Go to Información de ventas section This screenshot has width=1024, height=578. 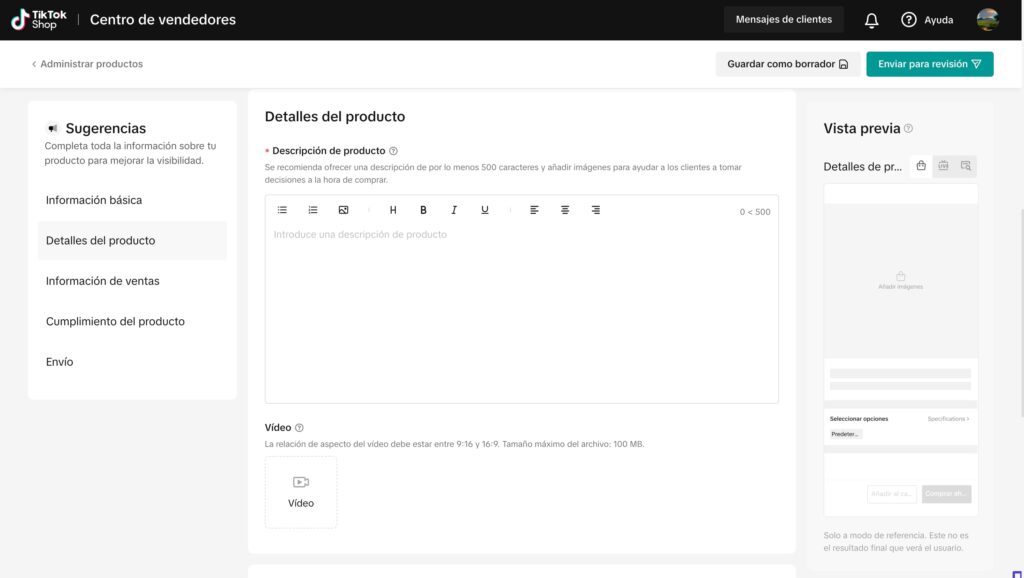point(102,281)
